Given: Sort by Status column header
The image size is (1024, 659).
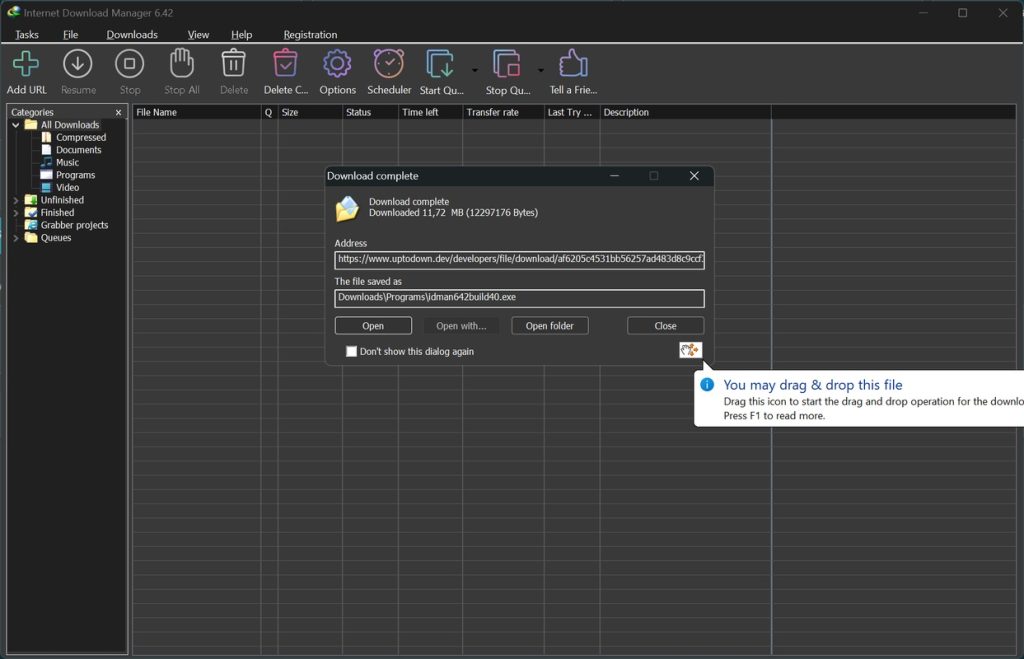Looking at the screenshot, I should [x=370, y=112].
